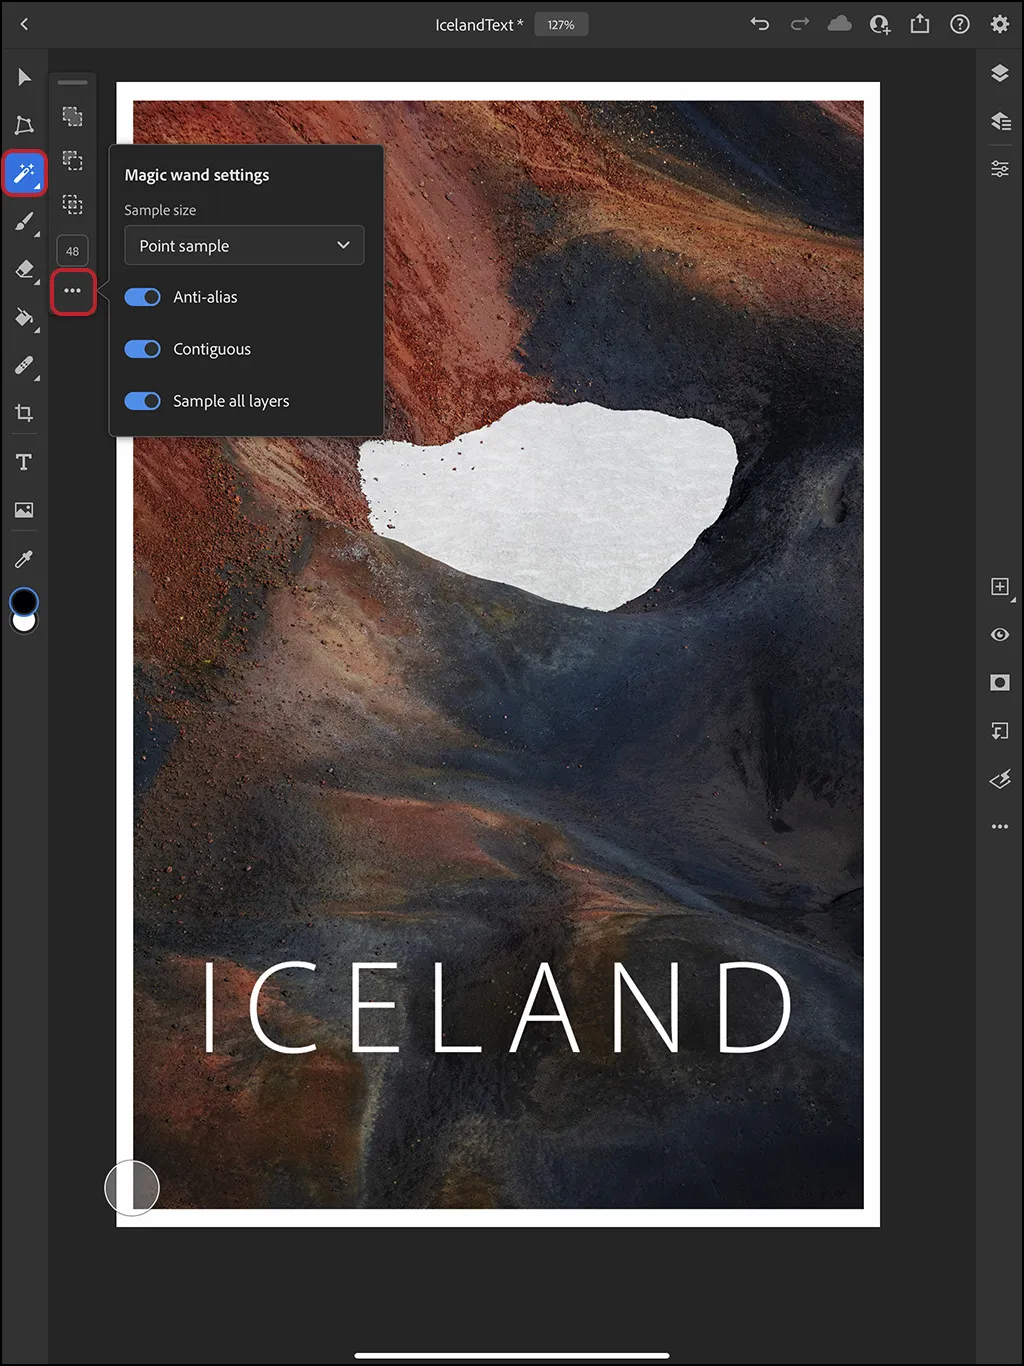The height and width of the screenshot is (1366, 1024).
Task: Show the layer mask icon
Action: [x=999, y=682]
